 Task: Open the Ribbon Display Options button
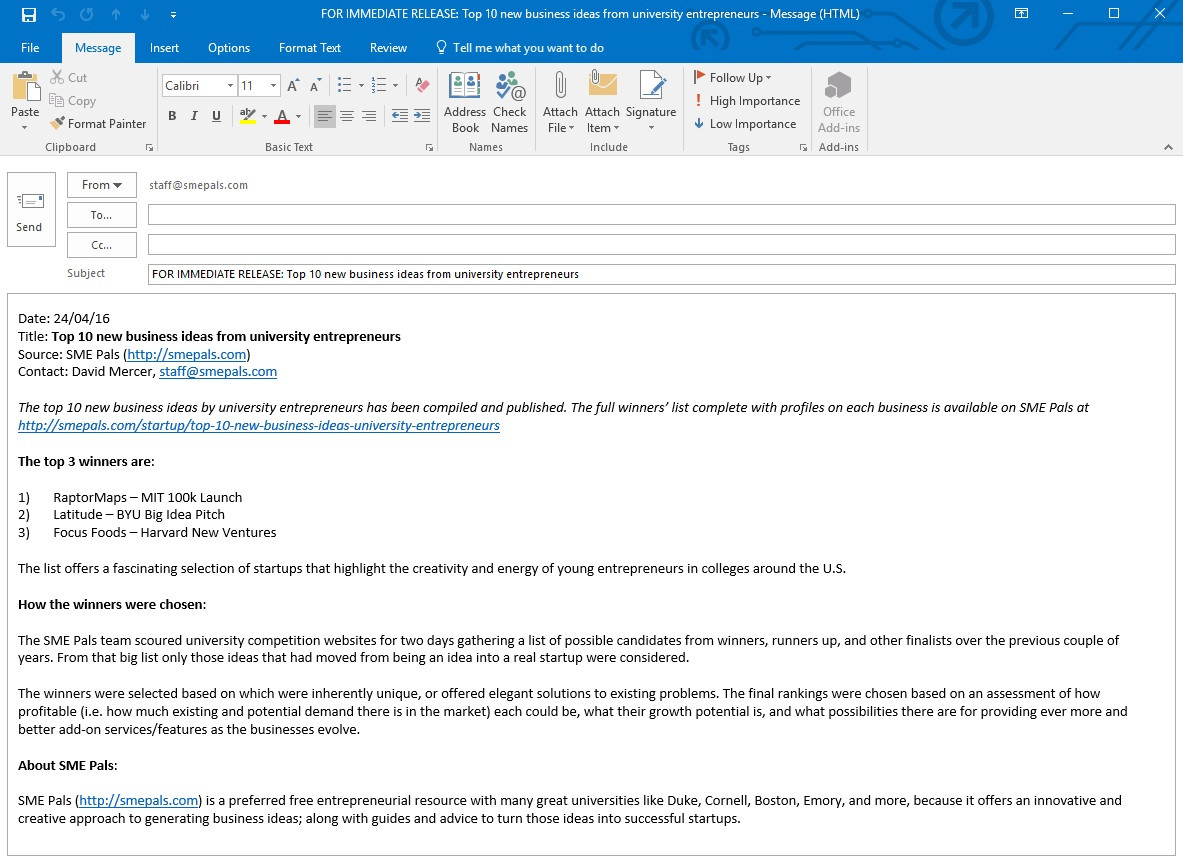(1022, 14)
